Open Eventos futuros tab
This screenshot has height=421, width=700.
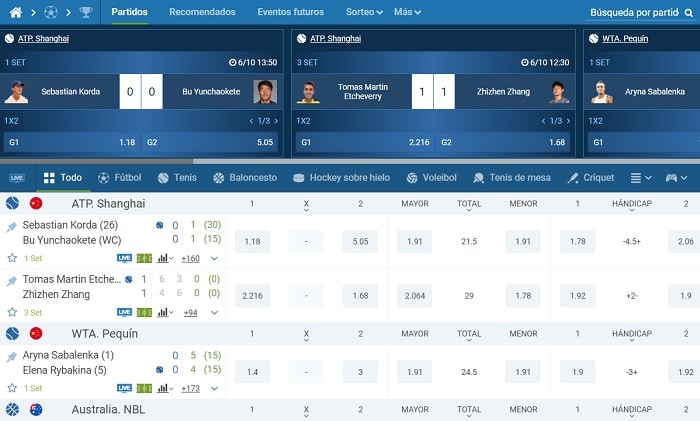coord(291,12)
